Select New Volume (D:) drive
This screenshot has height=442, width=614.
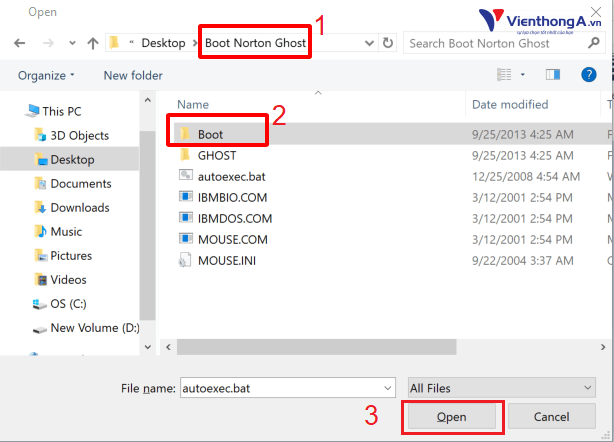86,328
